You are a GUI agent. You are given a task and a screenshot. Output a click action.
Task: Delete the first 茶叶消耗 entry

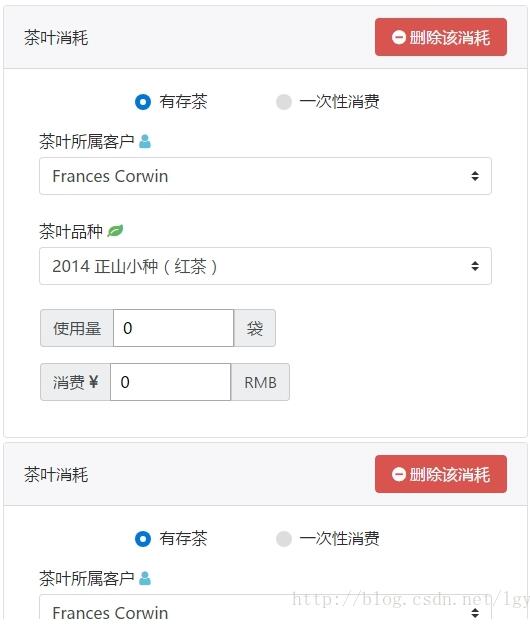click(441, 37)
